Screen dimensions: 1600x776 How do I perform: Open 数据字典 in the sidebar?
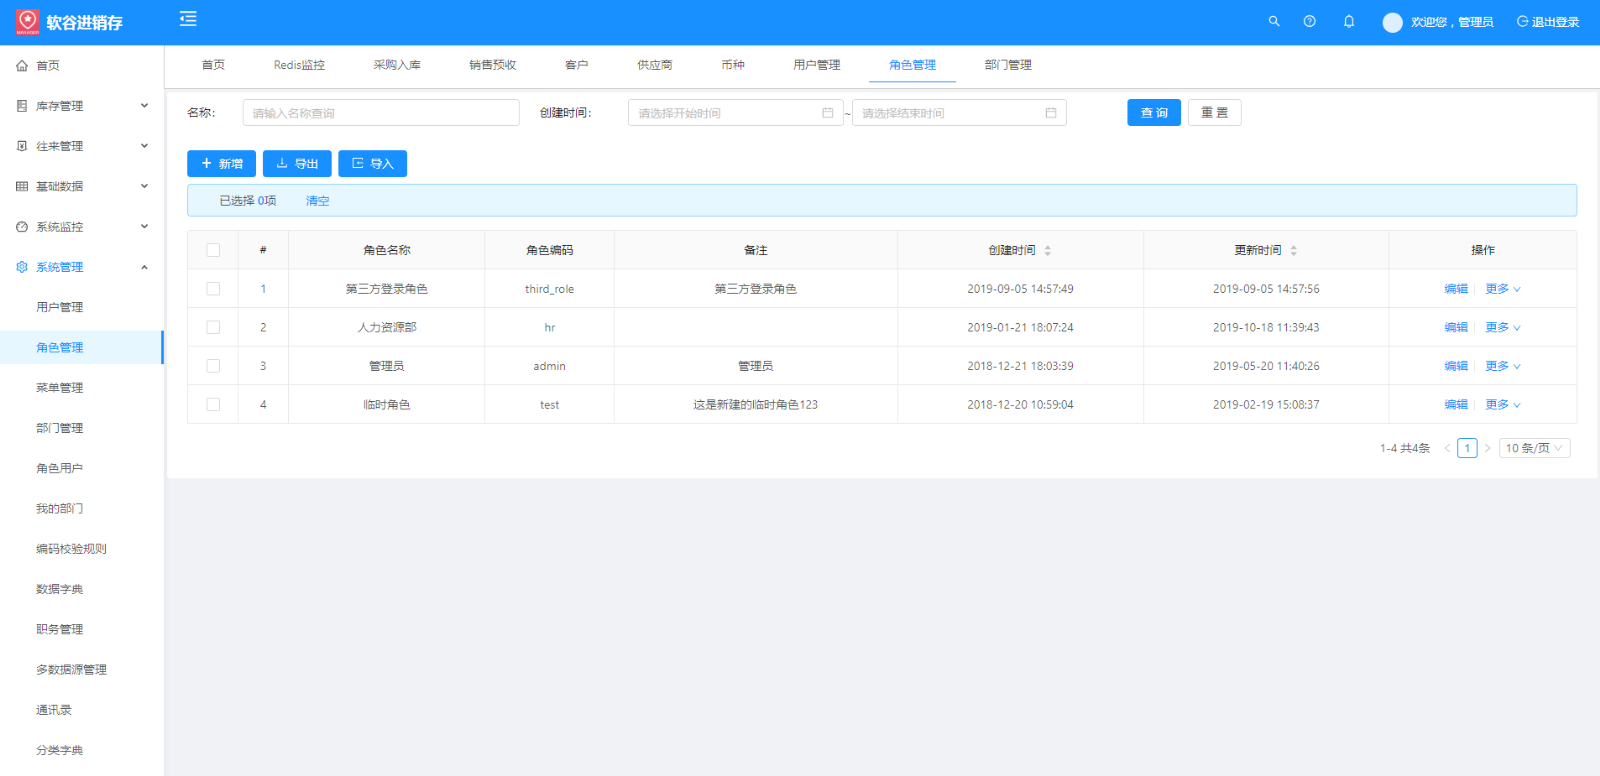(60, 589)
